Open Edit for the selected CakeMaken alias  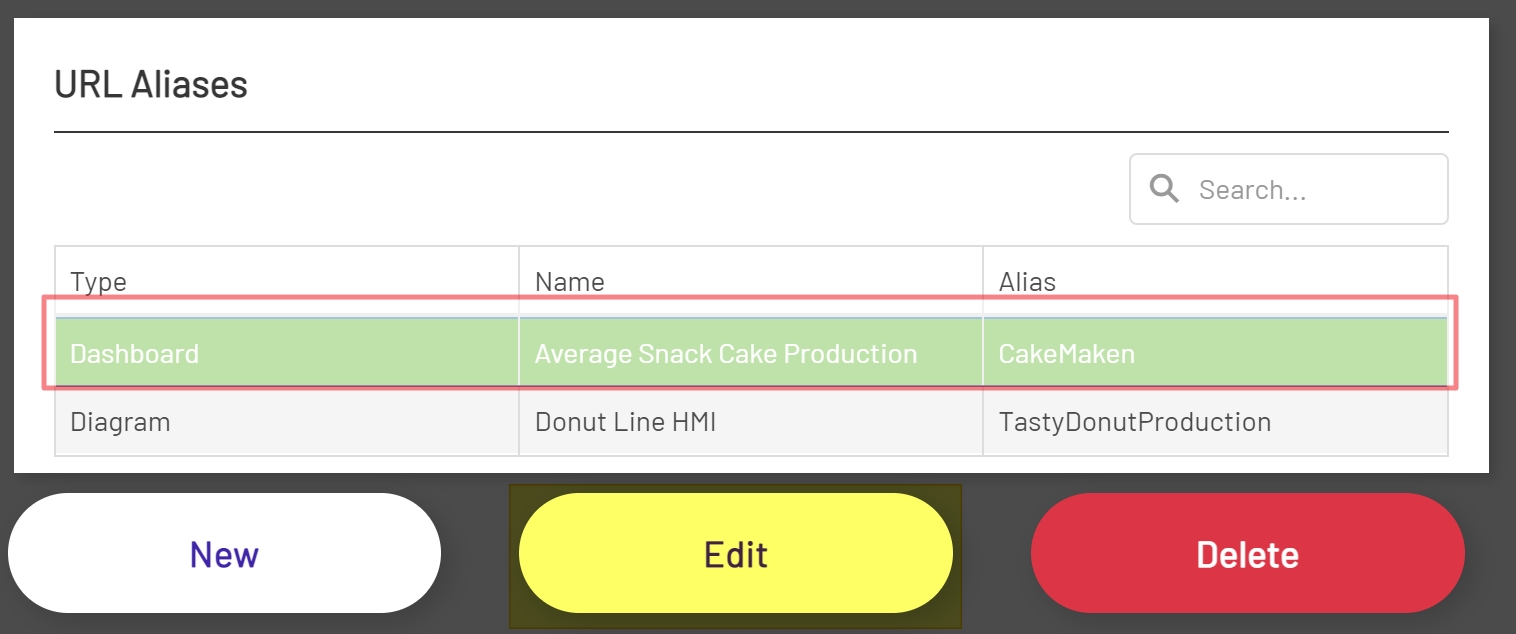point(735,553)
